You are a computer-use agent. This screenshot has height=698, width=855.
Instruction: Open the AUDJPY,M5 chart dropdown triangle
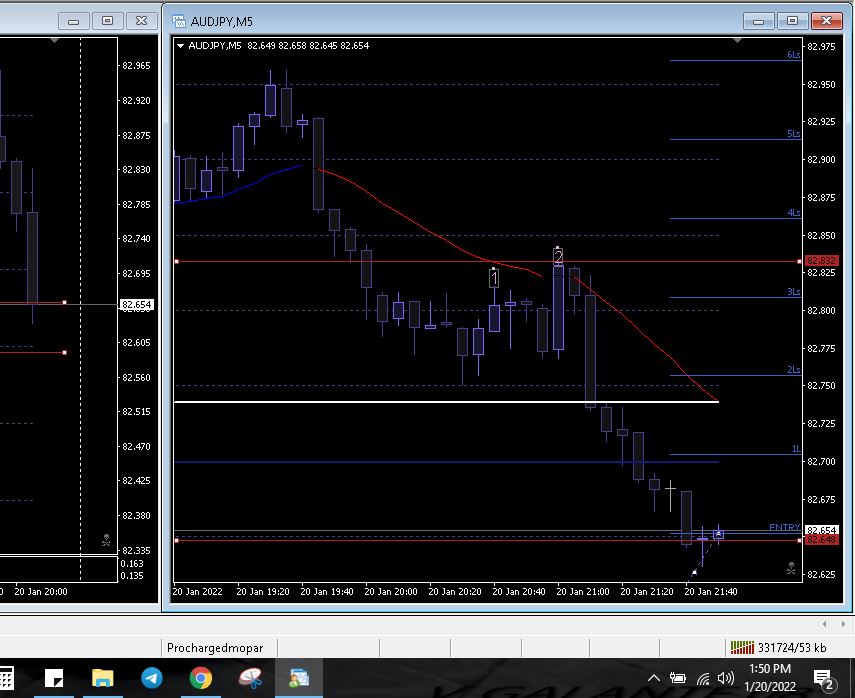pos(180,46)
